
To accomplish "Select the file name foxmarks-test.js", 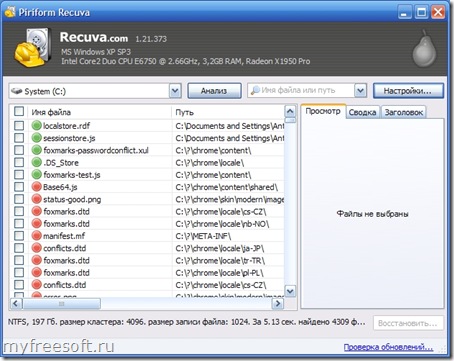I will [x=72, y=175].
